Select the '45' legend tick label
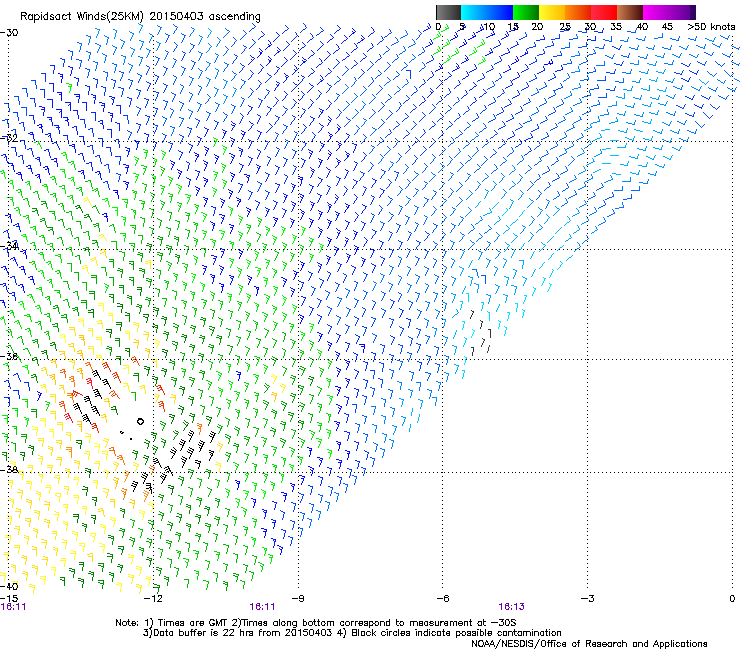 tap(667, 27)
